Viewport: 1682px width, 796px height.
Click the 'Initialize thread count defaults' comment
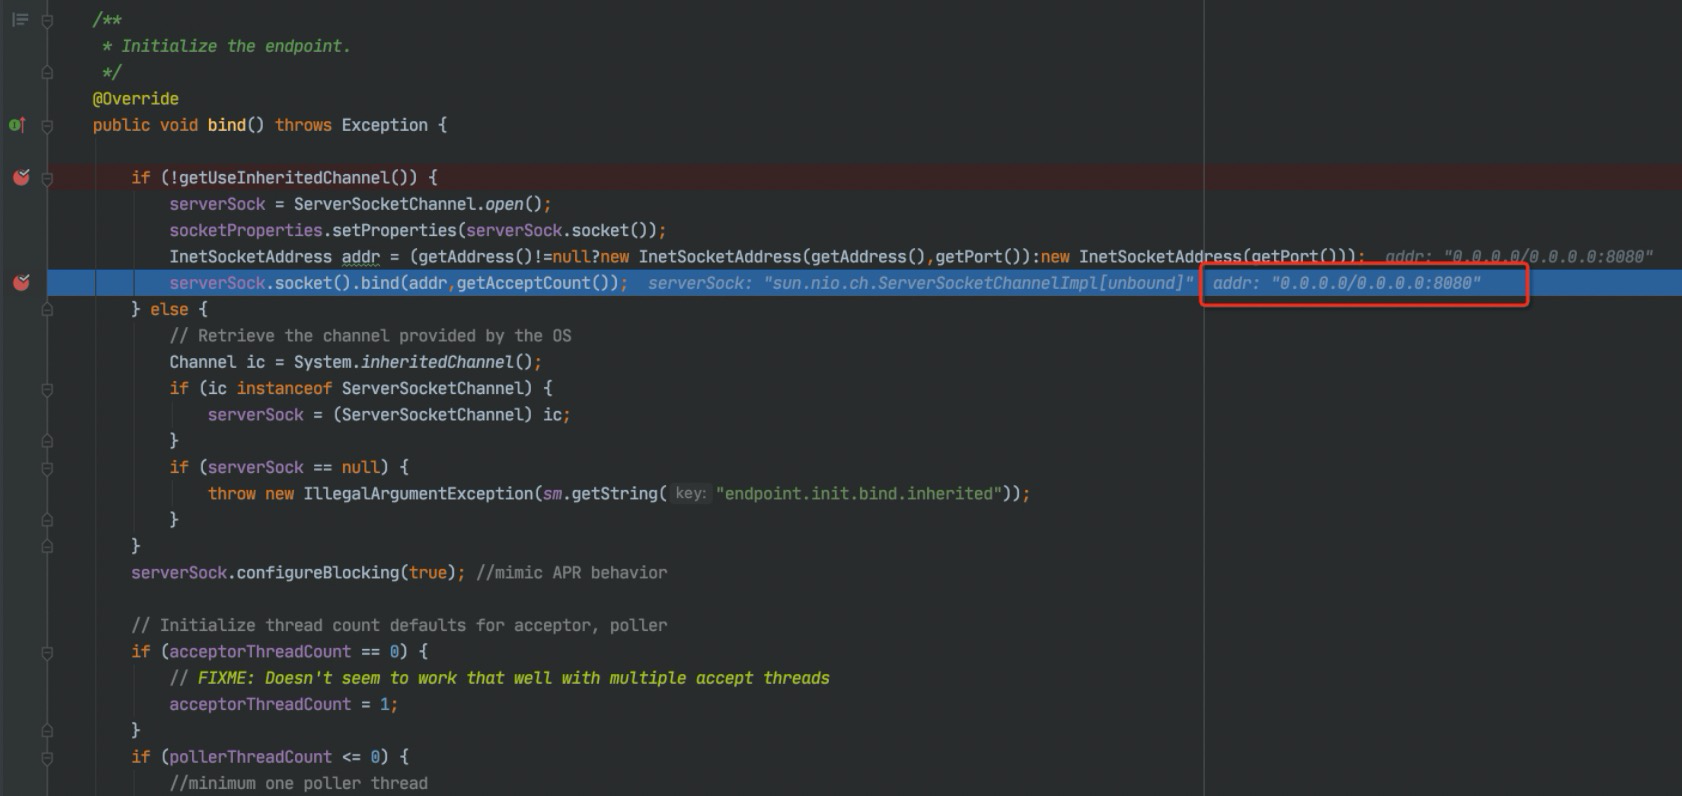click(399, 626)
